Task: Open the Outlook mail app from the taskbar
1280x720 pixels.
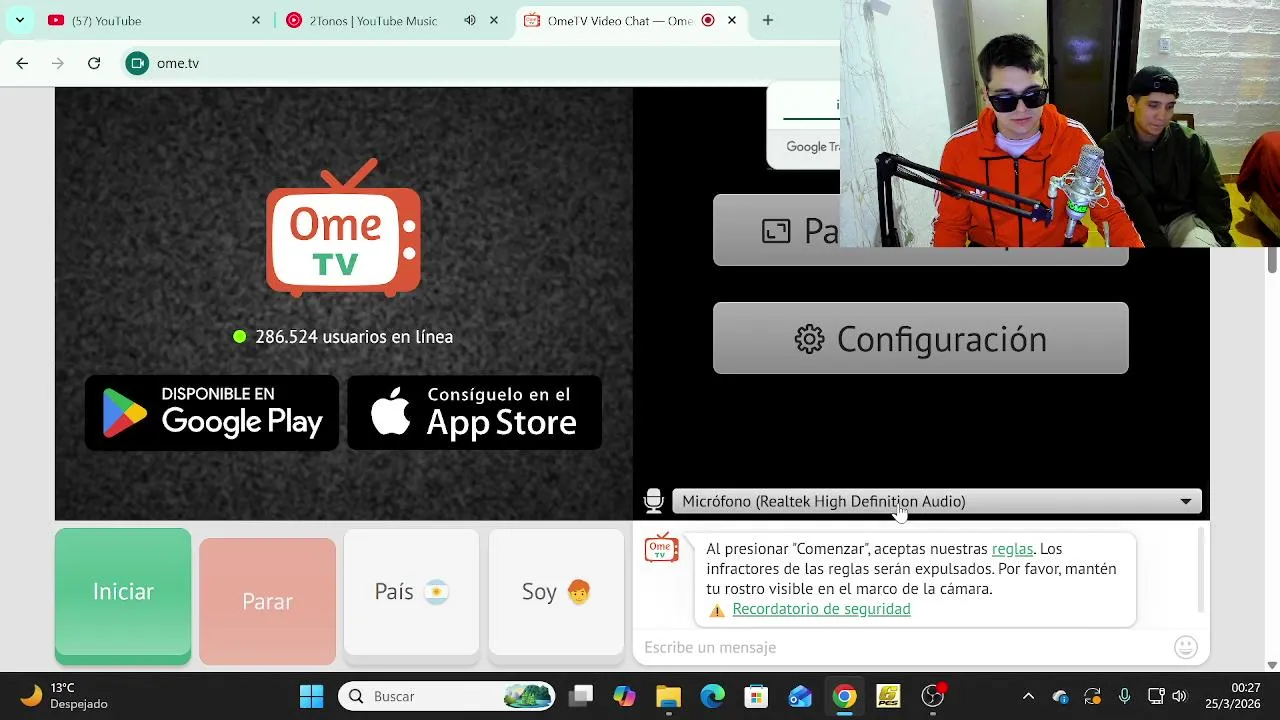Action: [800, 696]
